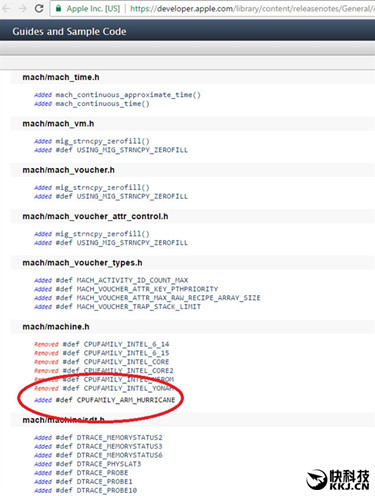375x496 pixels.
Task: Click the browser back arrow
Action: click(6, 8)
